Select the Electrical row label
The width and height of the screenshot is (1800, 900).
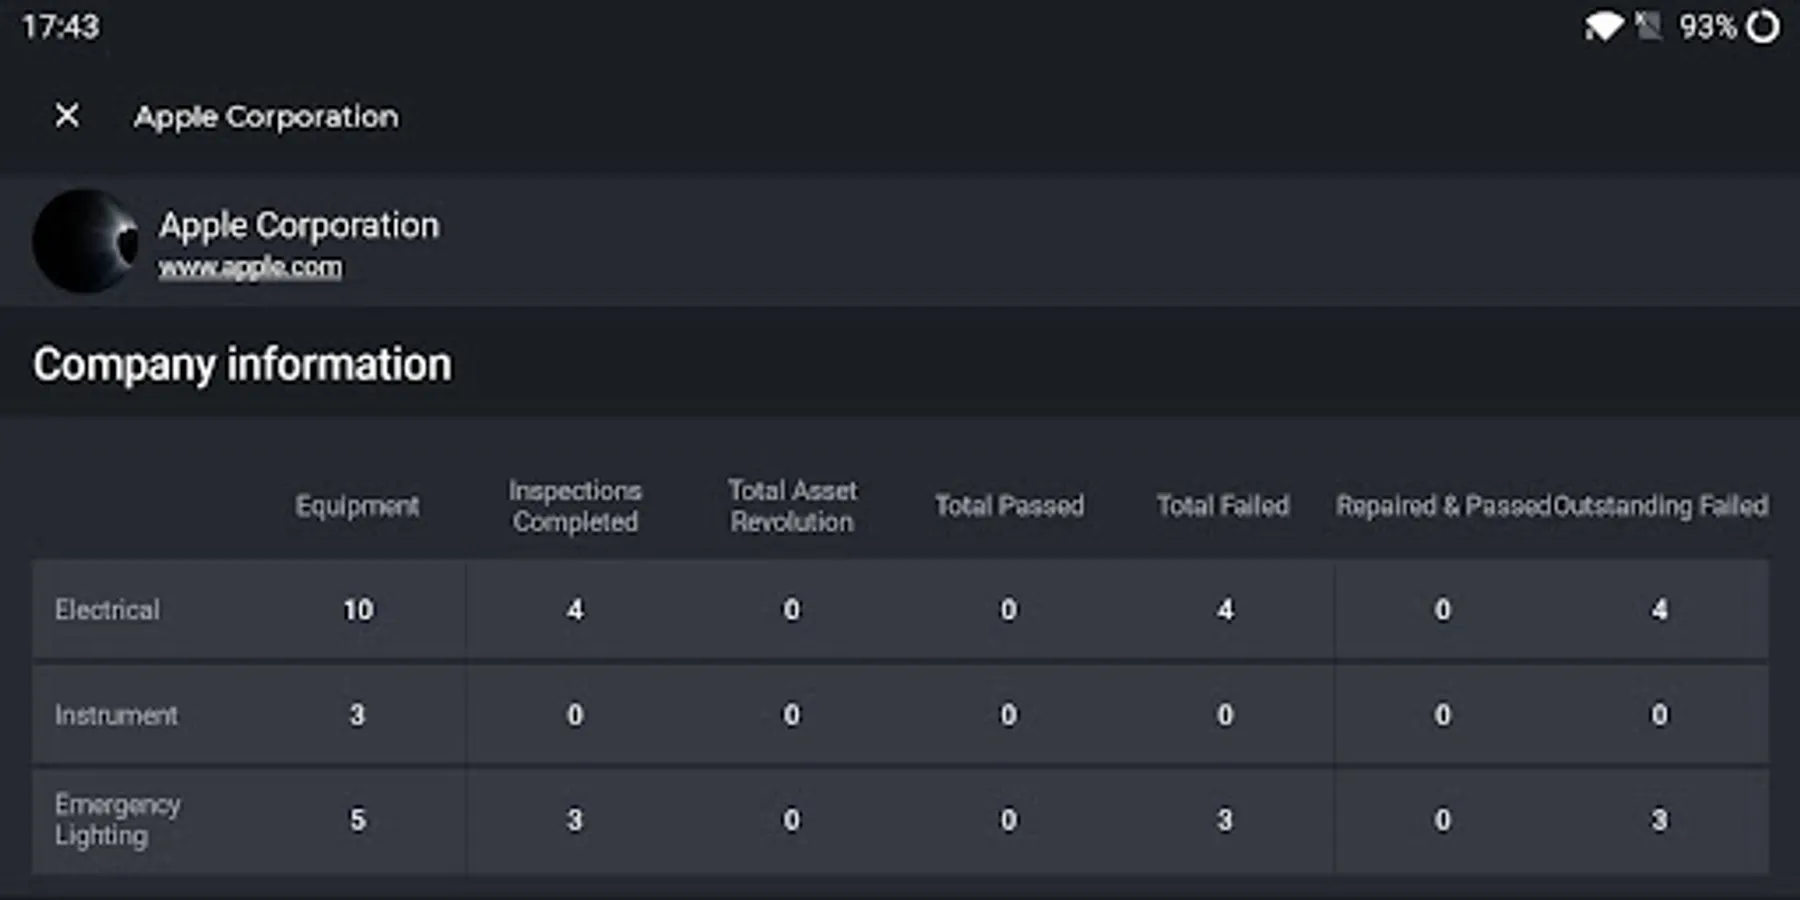click(x=107, y=610)
